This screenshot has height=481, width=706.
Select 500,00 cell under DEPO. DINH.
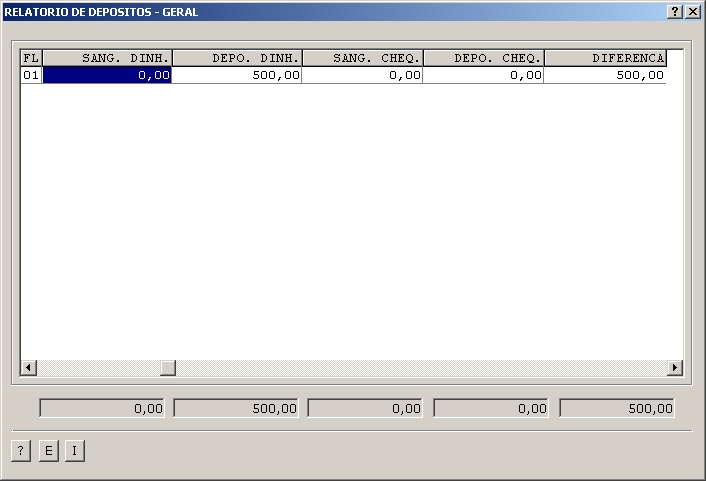point(237,75)
